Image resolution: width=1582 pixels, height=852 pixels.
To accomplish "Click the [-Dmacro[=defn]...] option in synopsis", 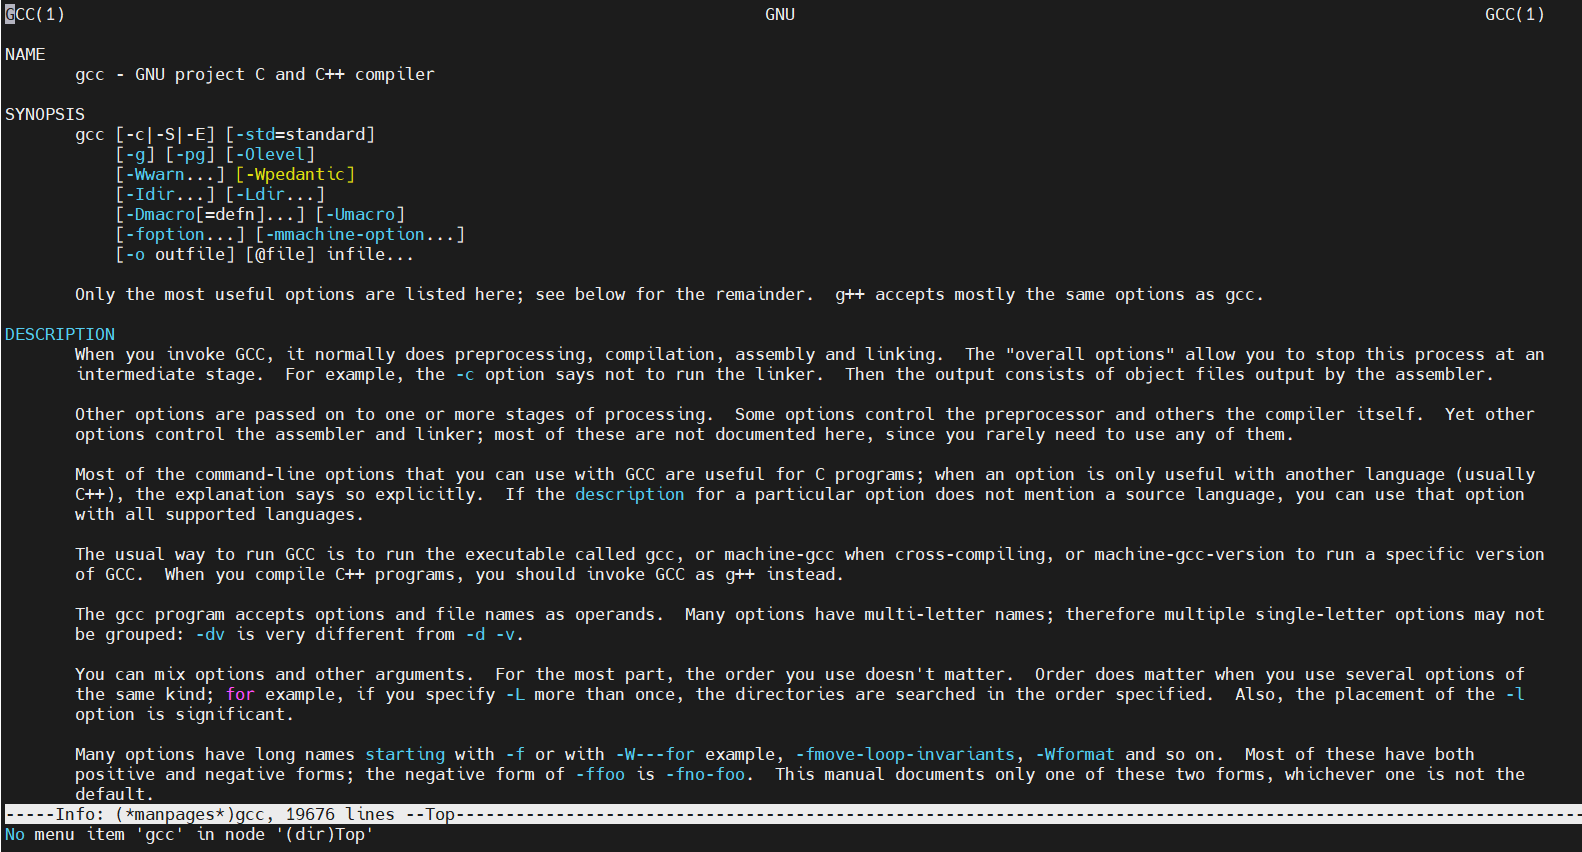I will (210, 214).
